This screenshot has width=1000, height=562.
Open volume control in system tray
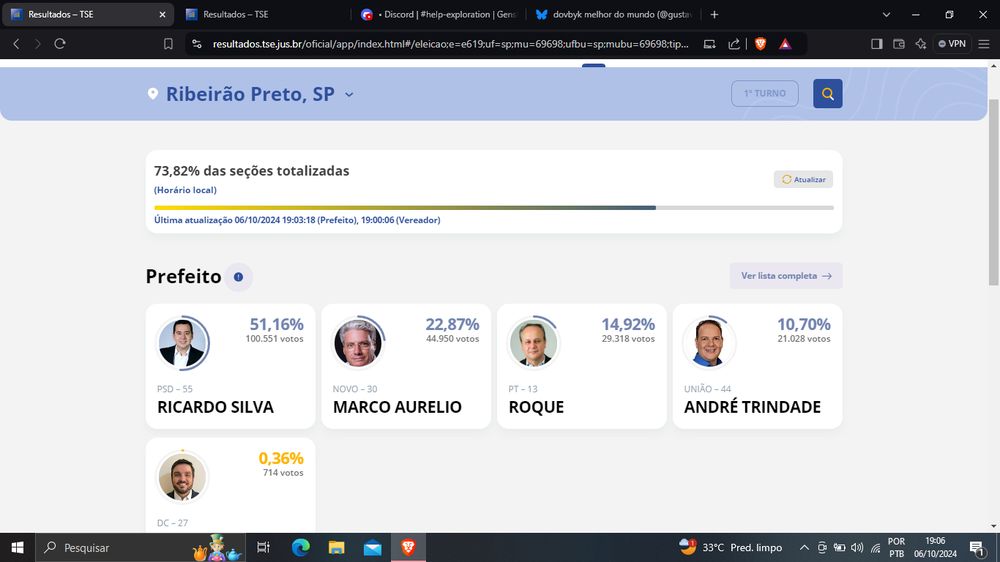coord(857,547)
